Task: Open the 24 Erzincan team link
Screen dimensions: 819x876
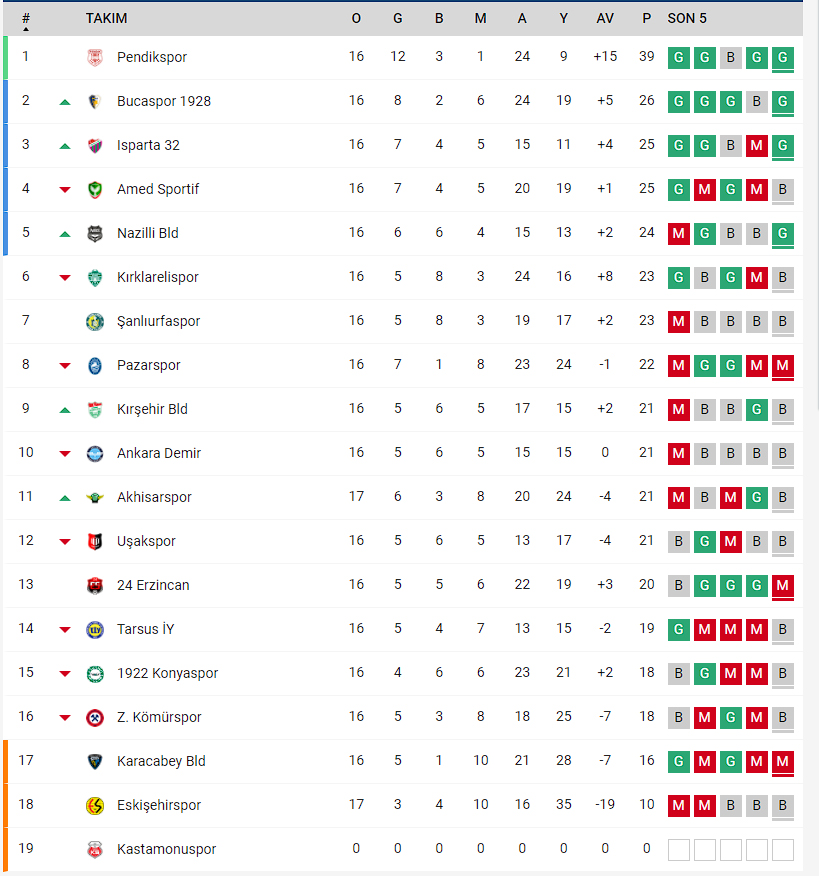Action: click(153, 585)
